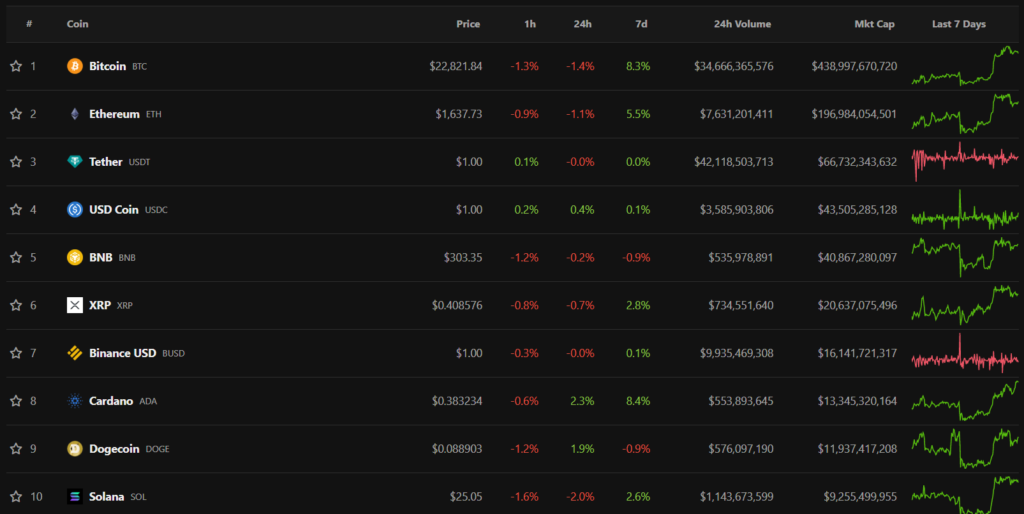
Task: Click the Solana logo icon
Action: point(75,496)
